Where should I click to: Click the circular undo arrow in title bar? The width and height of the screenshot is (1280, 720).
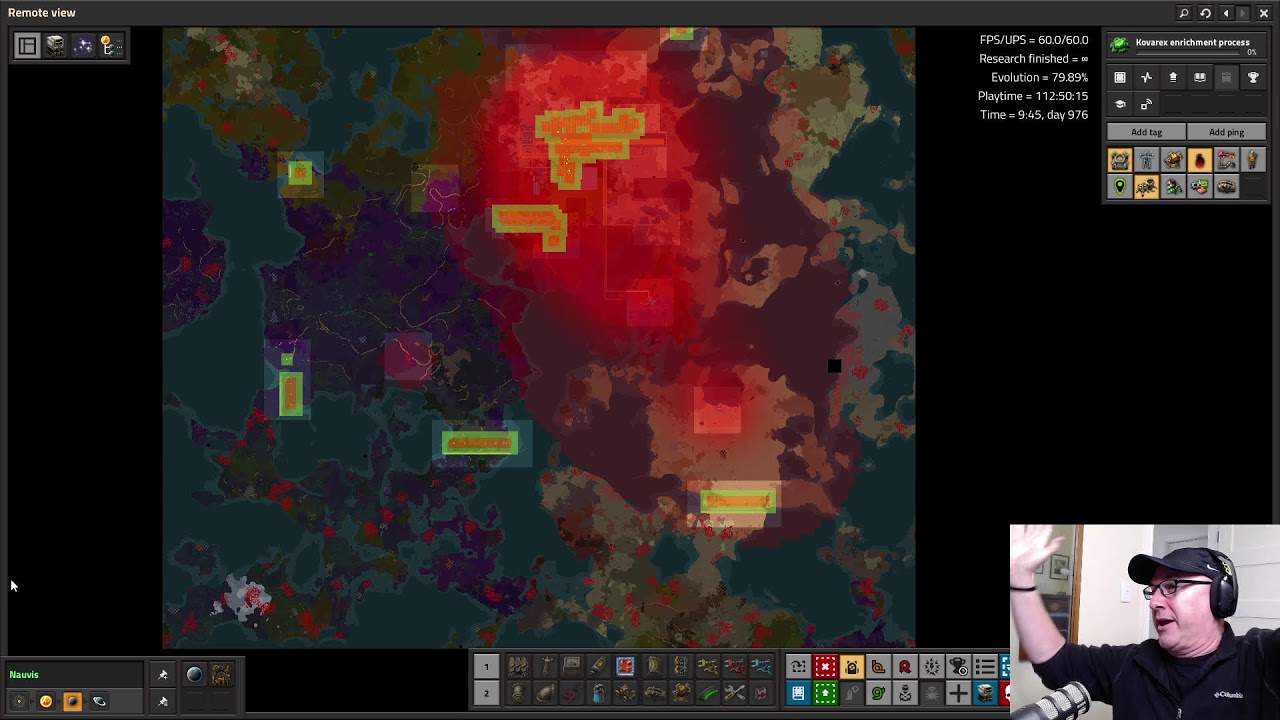pos(1205,13)
